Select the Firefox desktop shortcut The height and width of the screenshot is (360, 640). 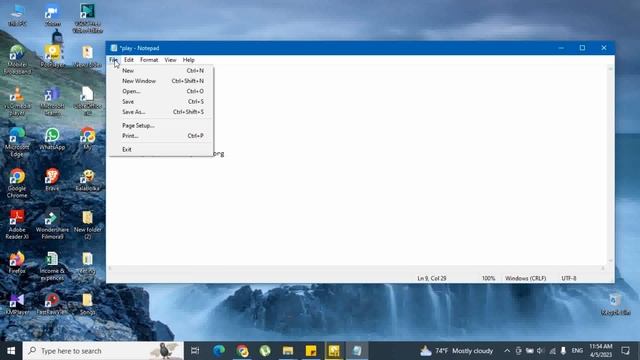(17, 262)
